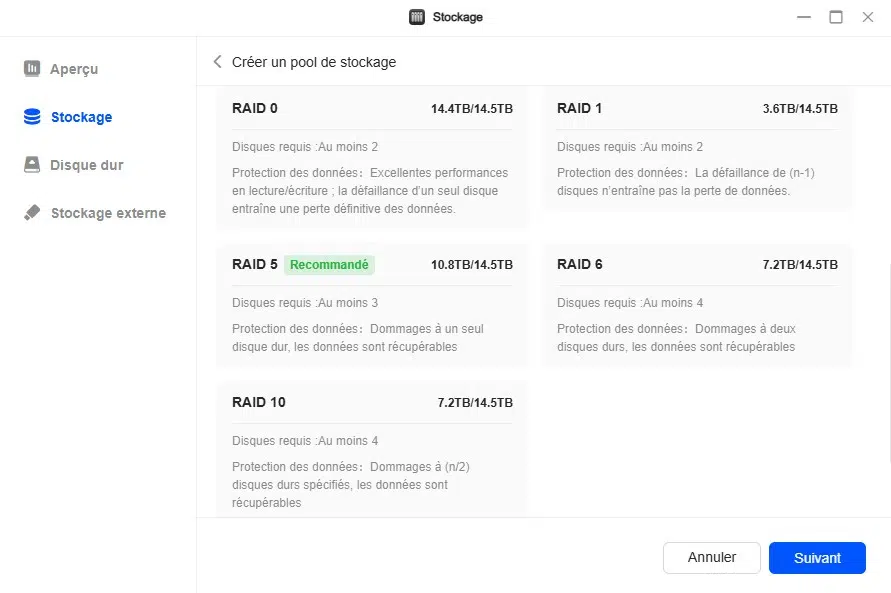Click the Aperçu overview icon in sidebar
This screenshot has height=593, width=891.
pos(32,69)
